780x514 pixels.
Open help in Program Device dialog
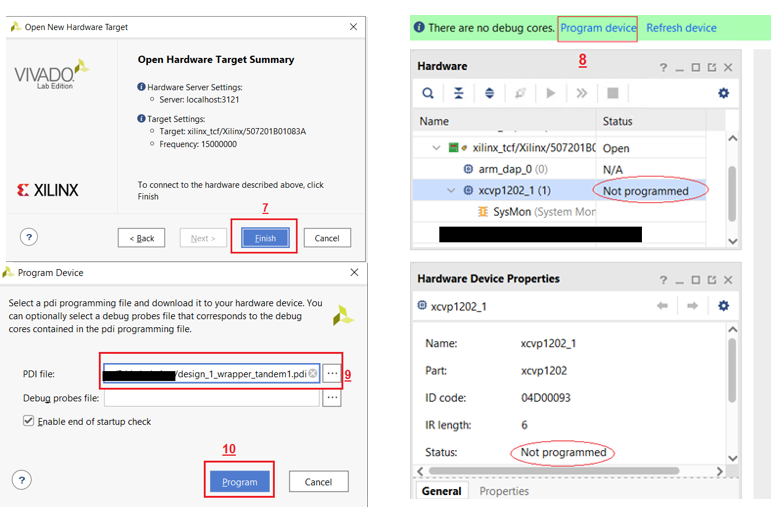pyautogui.click(x=22, y=480)
